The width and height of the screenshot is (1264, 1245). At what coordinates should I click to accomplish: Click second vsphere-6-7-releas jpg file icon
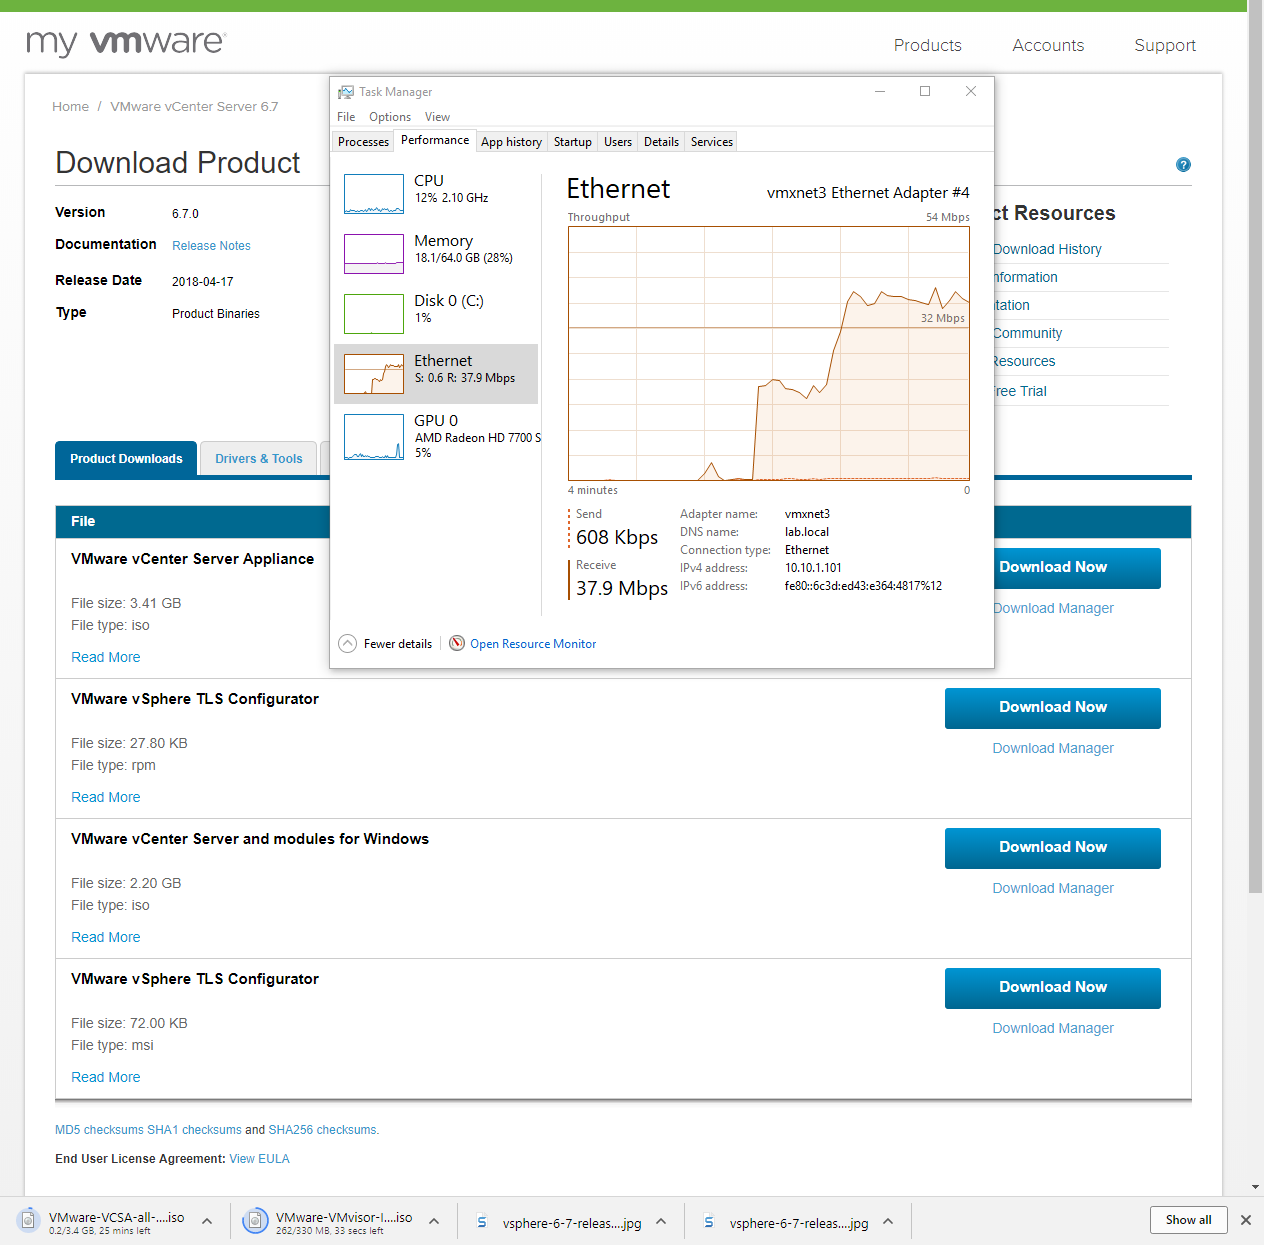[709, 1222]
